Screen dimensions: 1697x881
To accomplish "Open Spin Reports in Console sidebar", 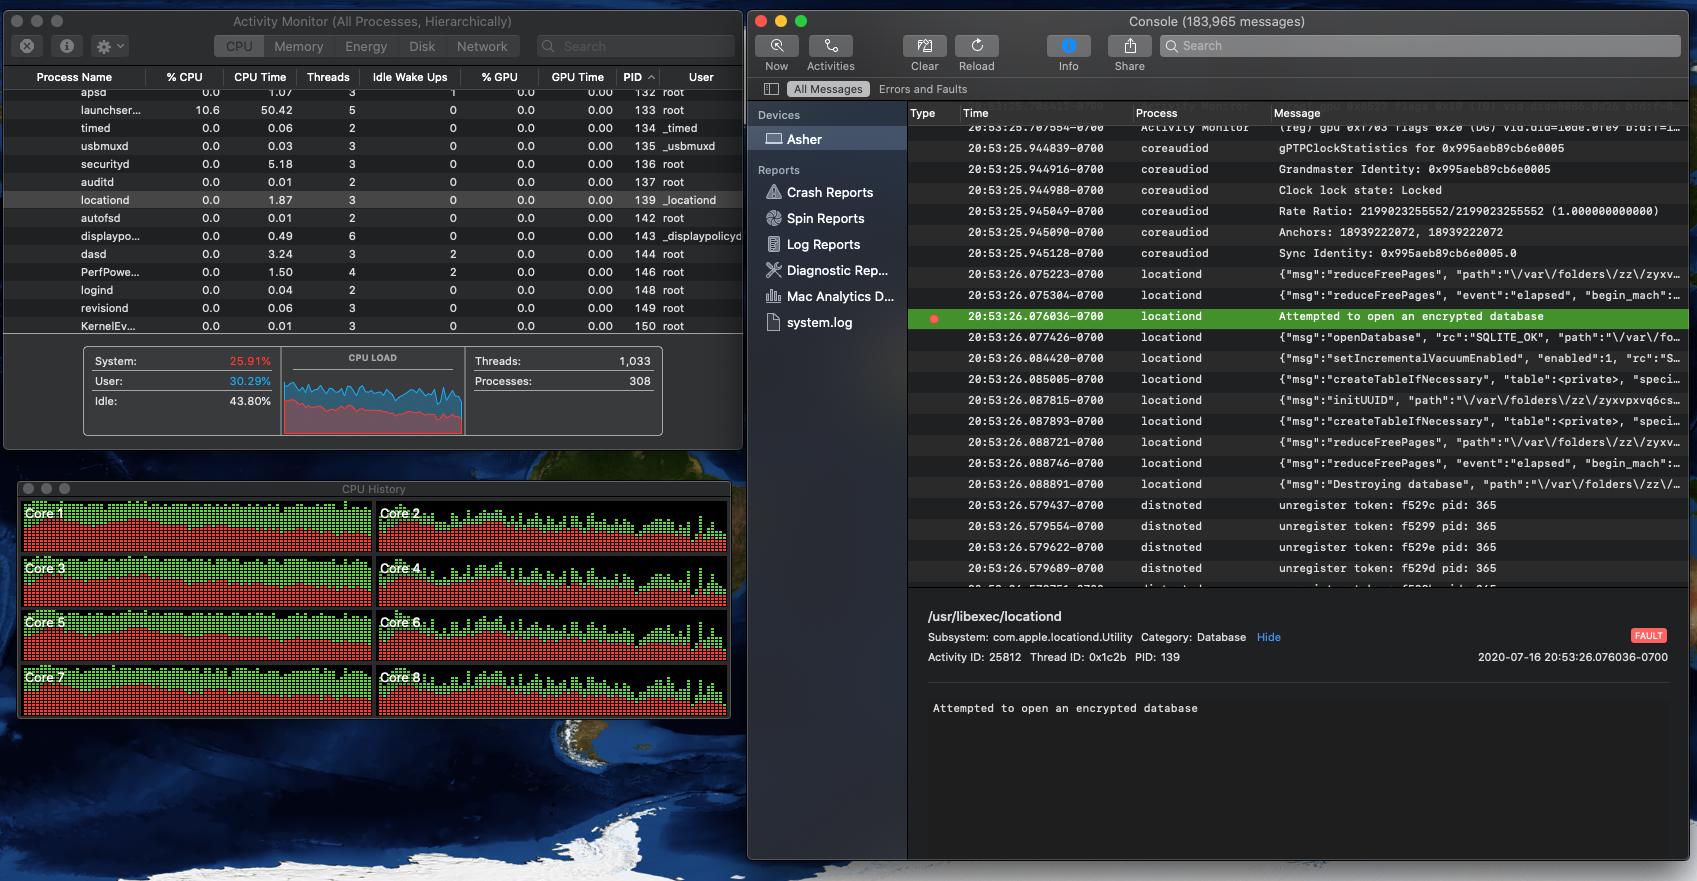I will point(827,218).
